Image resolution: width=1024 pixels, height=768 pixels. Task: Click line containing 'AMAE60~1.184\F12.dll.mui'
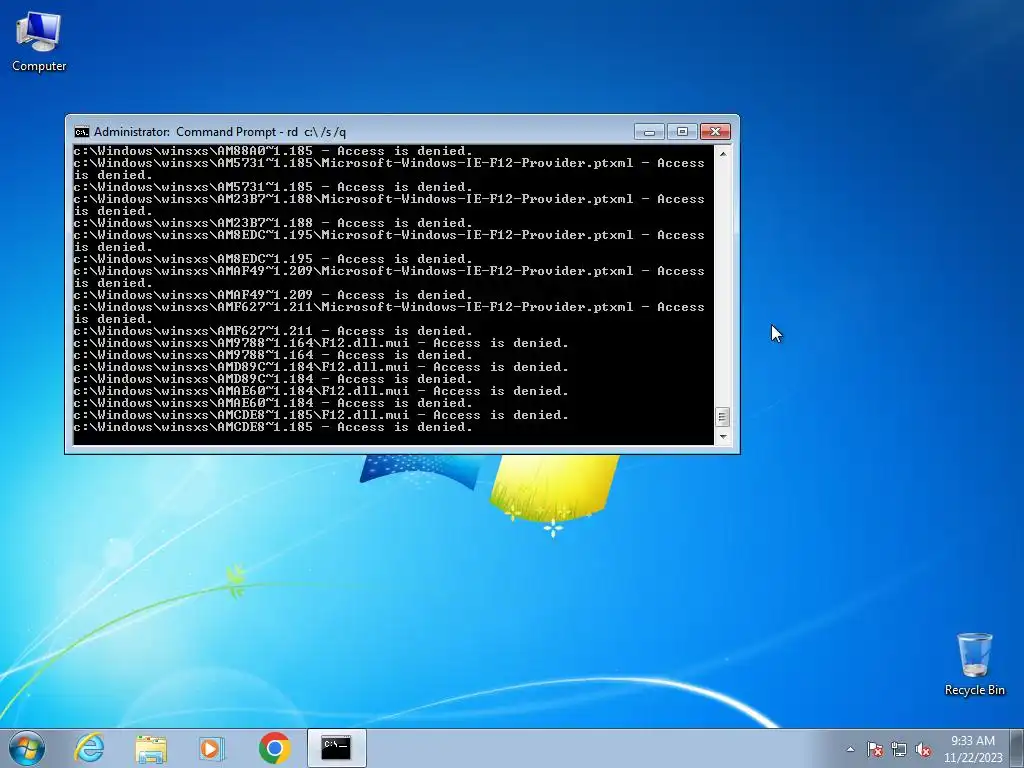click(321, 391)
